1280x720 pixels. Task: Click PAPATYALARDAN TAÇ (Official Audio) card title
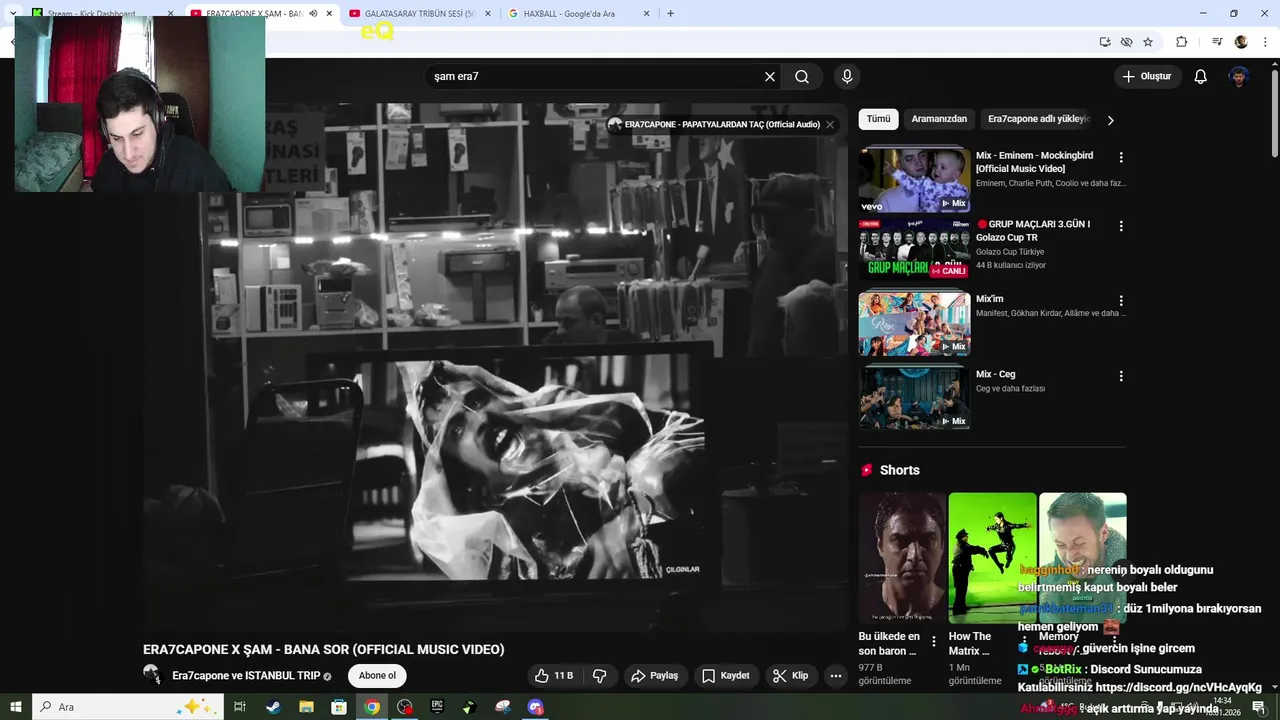tap(722, 125)
